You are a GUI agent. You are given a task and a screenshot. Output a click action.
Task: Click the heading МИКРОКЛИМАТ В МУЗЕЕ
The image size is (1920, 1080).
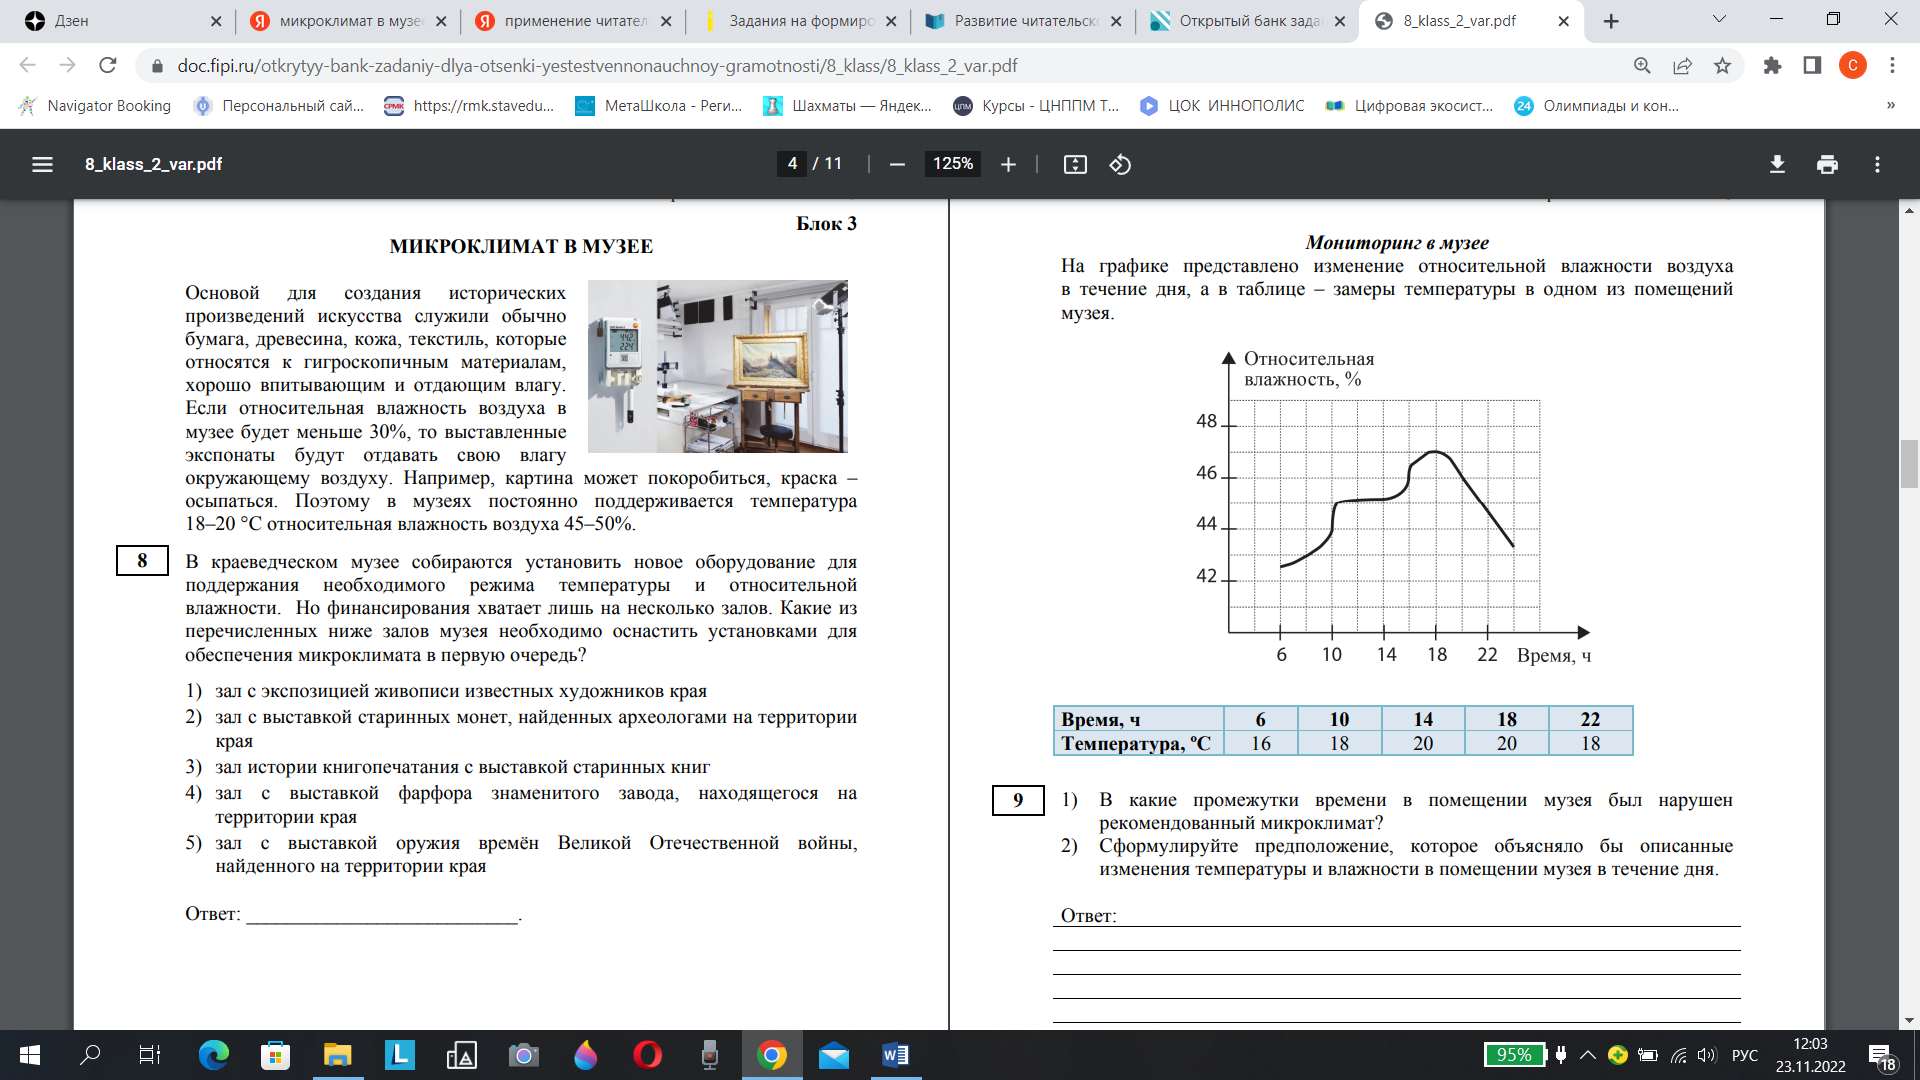[x=521, y=246]
